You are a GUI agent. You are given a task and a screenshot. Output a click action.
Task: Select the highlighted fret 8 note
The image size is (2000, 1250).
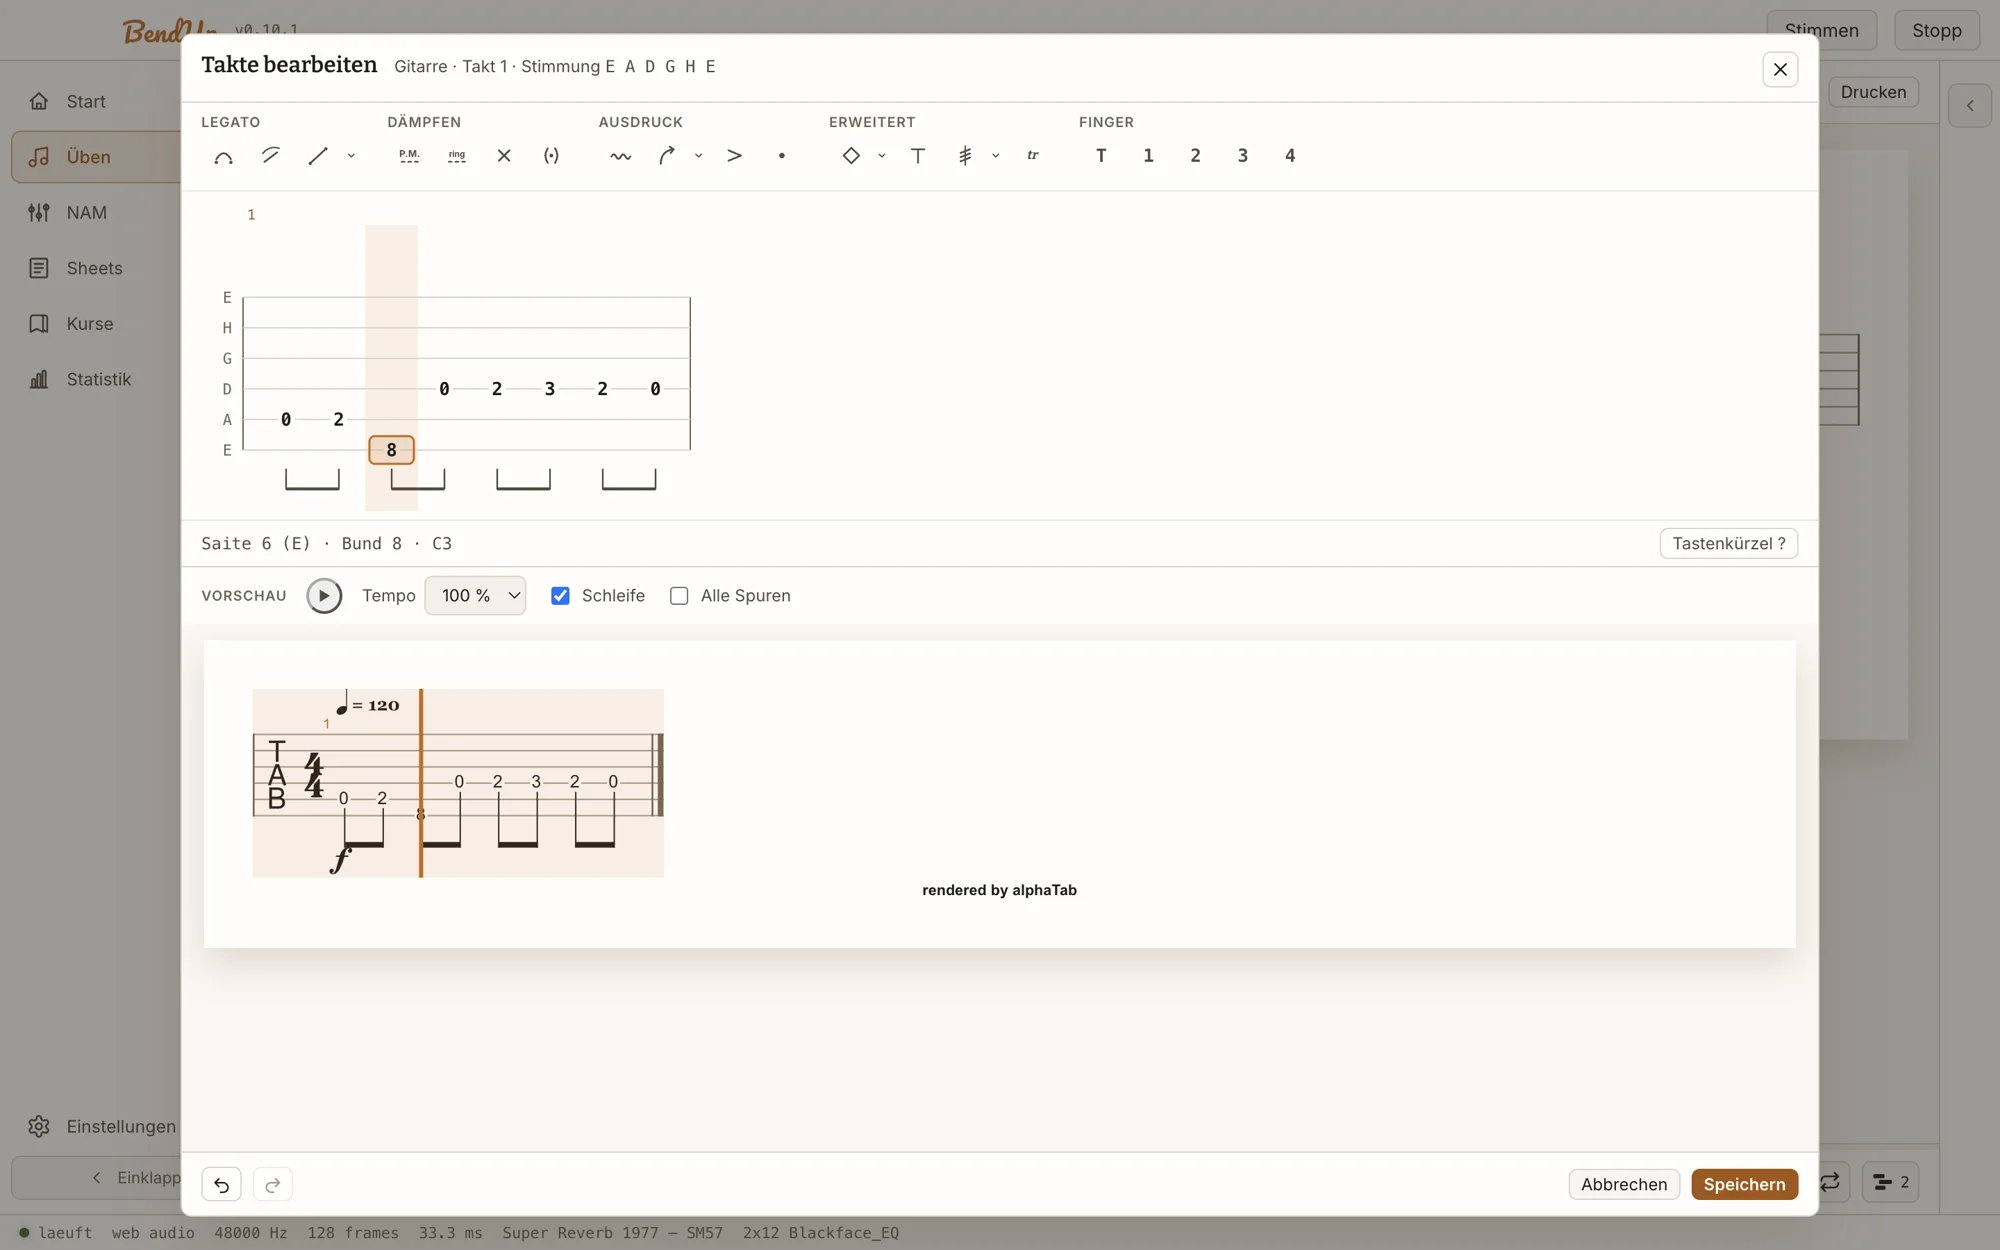click(x=391, y=450)
